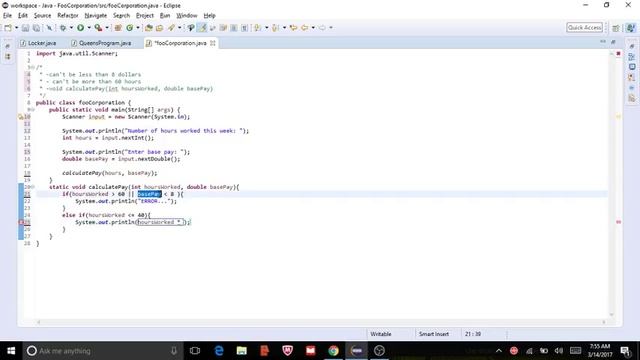Click the Previous Annotation icon
The width and height of the screenshot is (640, 360).
coord(276,28)
